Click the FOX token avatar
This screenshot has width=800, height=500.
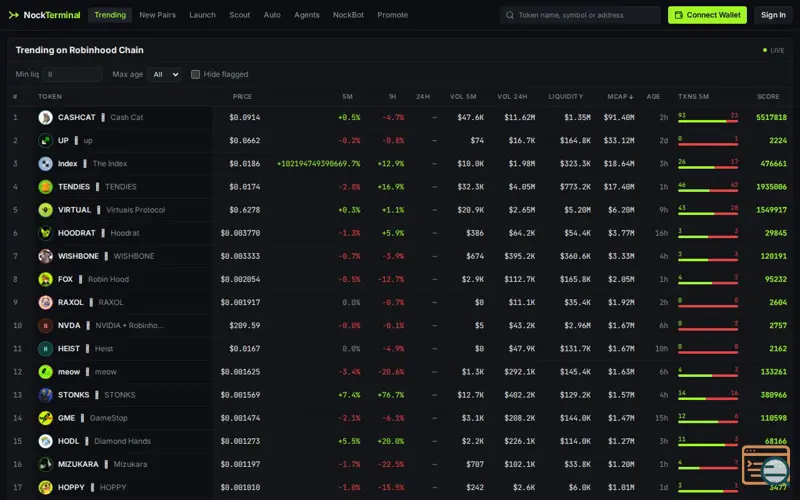[45, 279]
